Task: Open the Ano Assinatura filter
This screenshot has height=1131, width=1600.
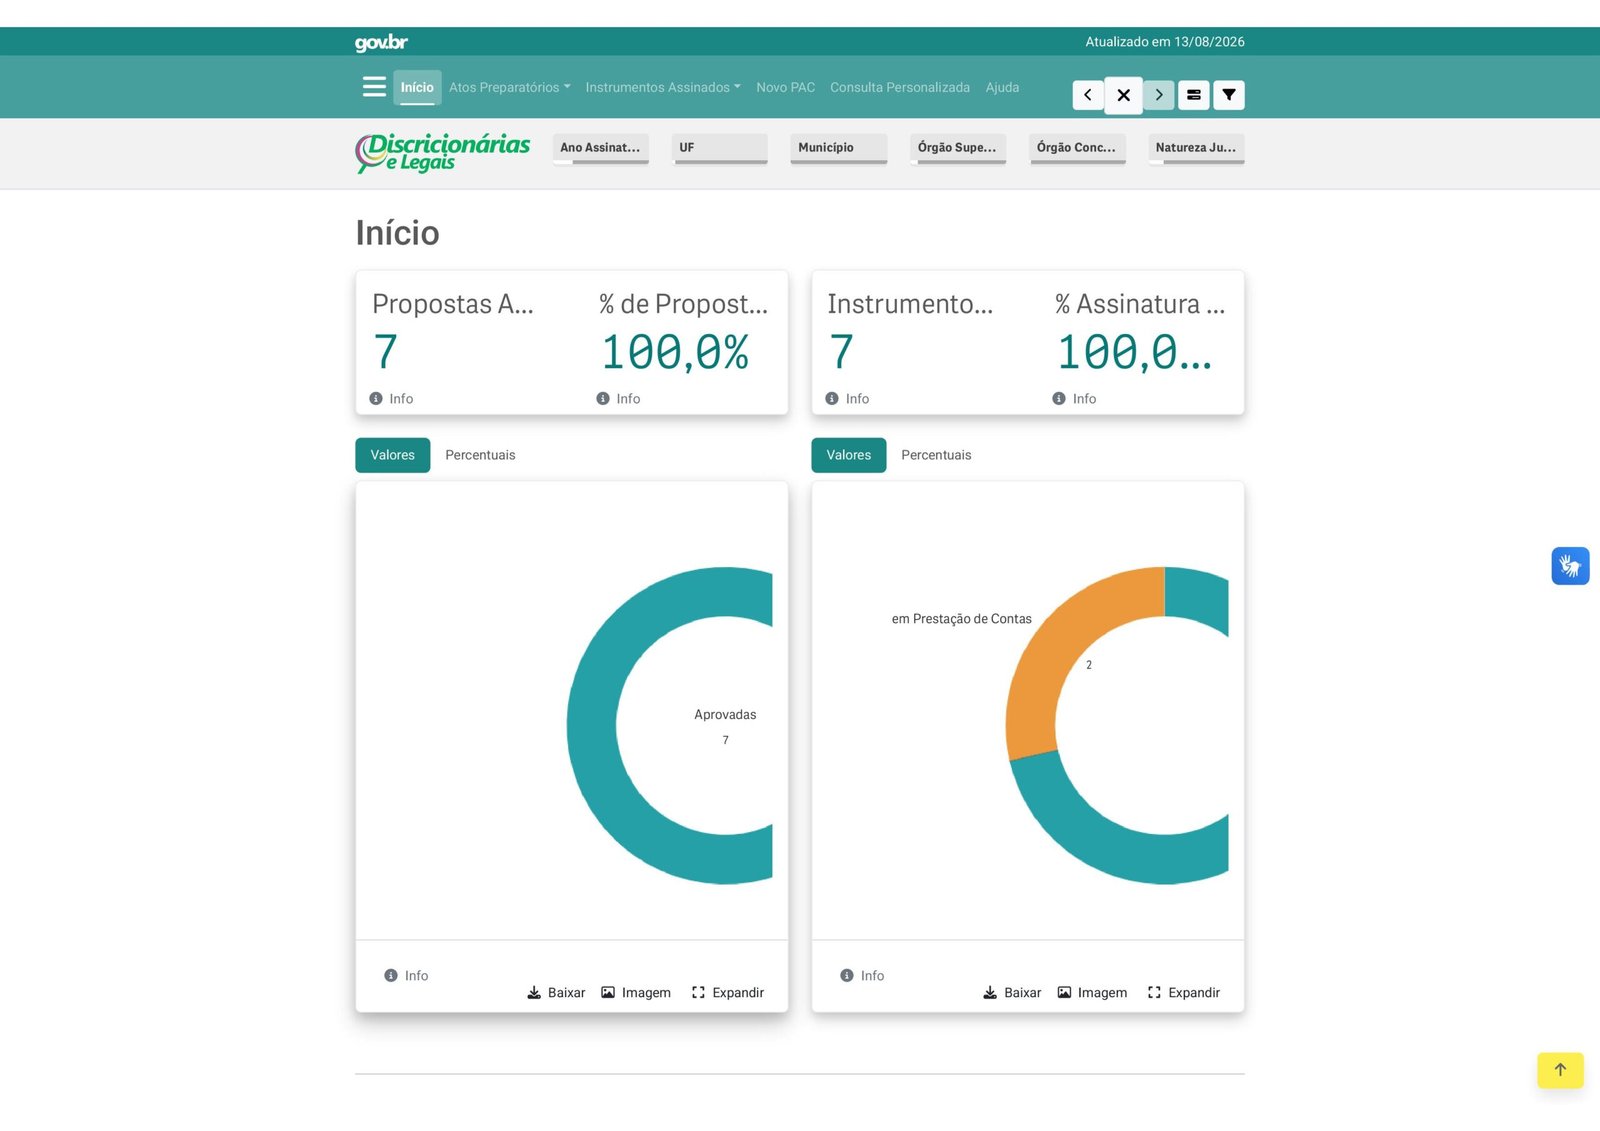Action: tap(601, 148)
